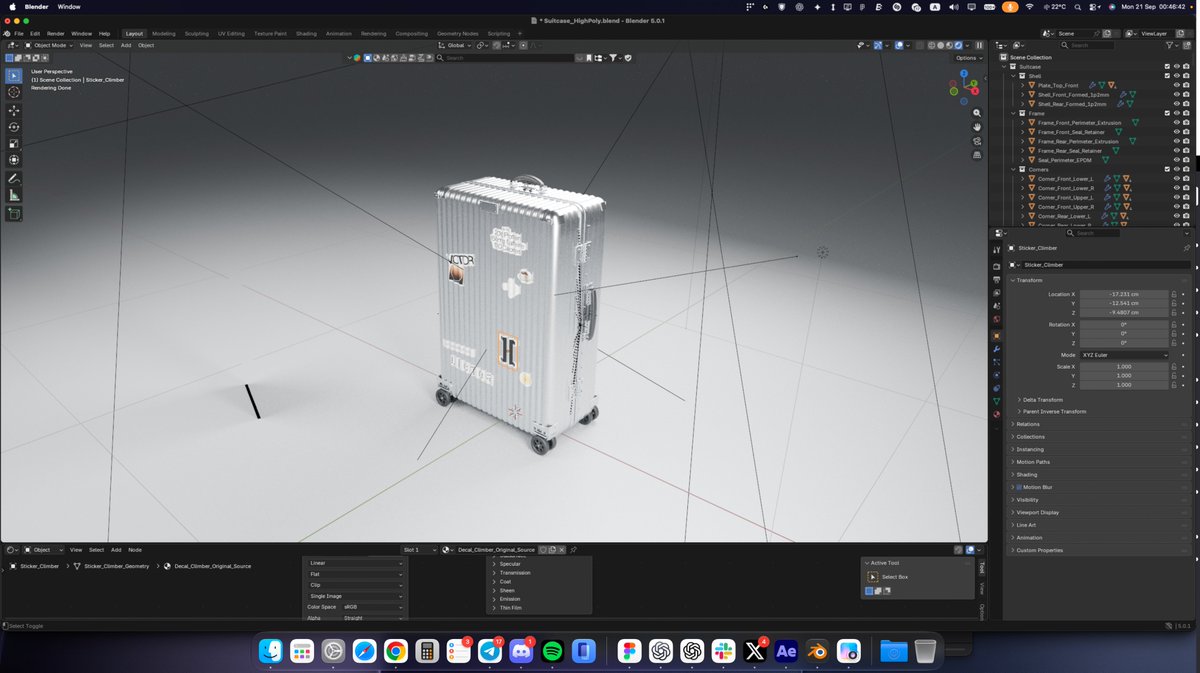The width and height of the screenshot is (1200, 673).
Task: Toggle camera view with the camera icon
Action: pos(977,141)
